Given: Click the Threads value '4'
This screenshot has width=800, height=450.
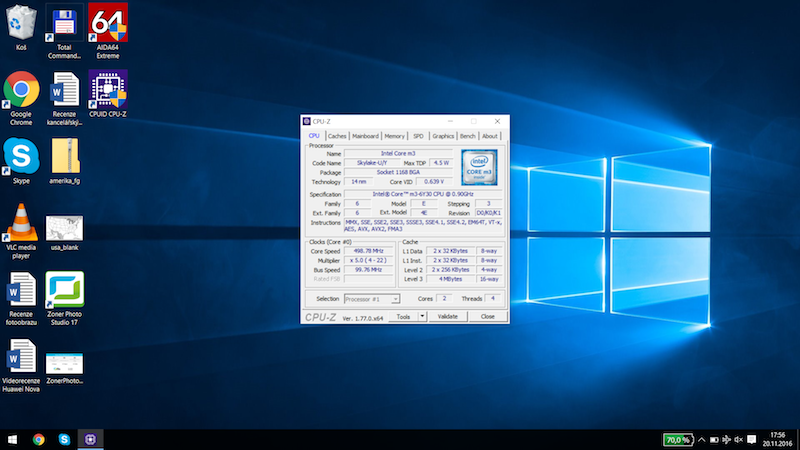Looking at the screenshot, I should pos(493,298).
